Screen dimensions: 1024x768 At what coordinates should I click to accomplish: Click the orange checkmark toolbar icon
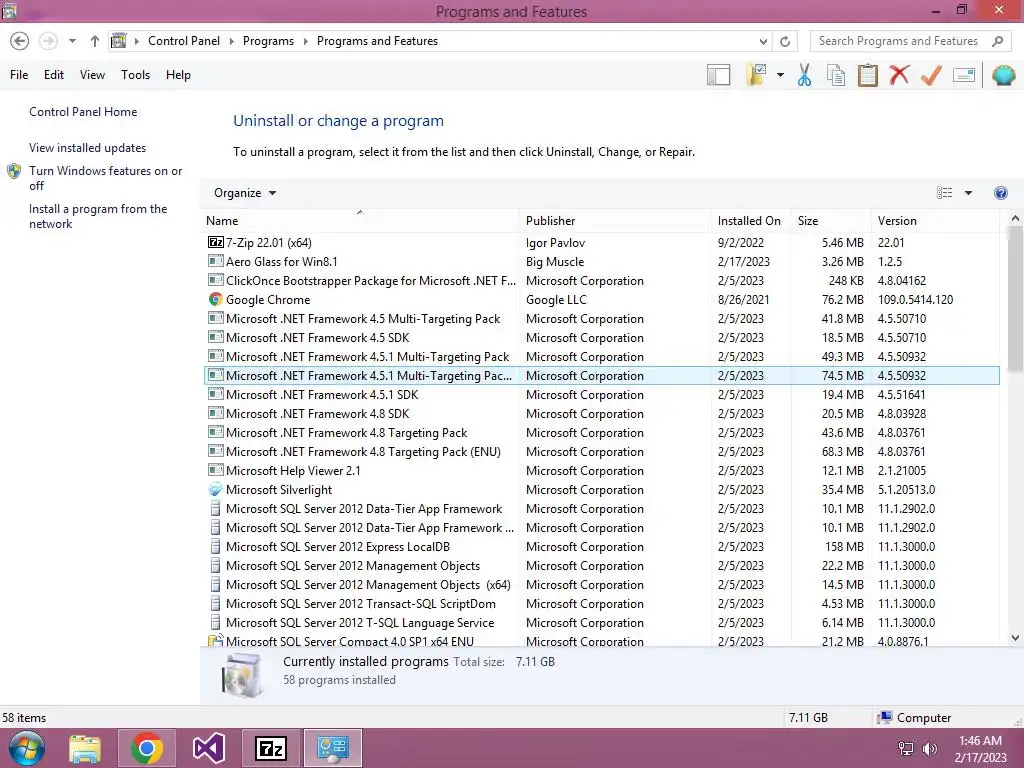click(931, 75)
